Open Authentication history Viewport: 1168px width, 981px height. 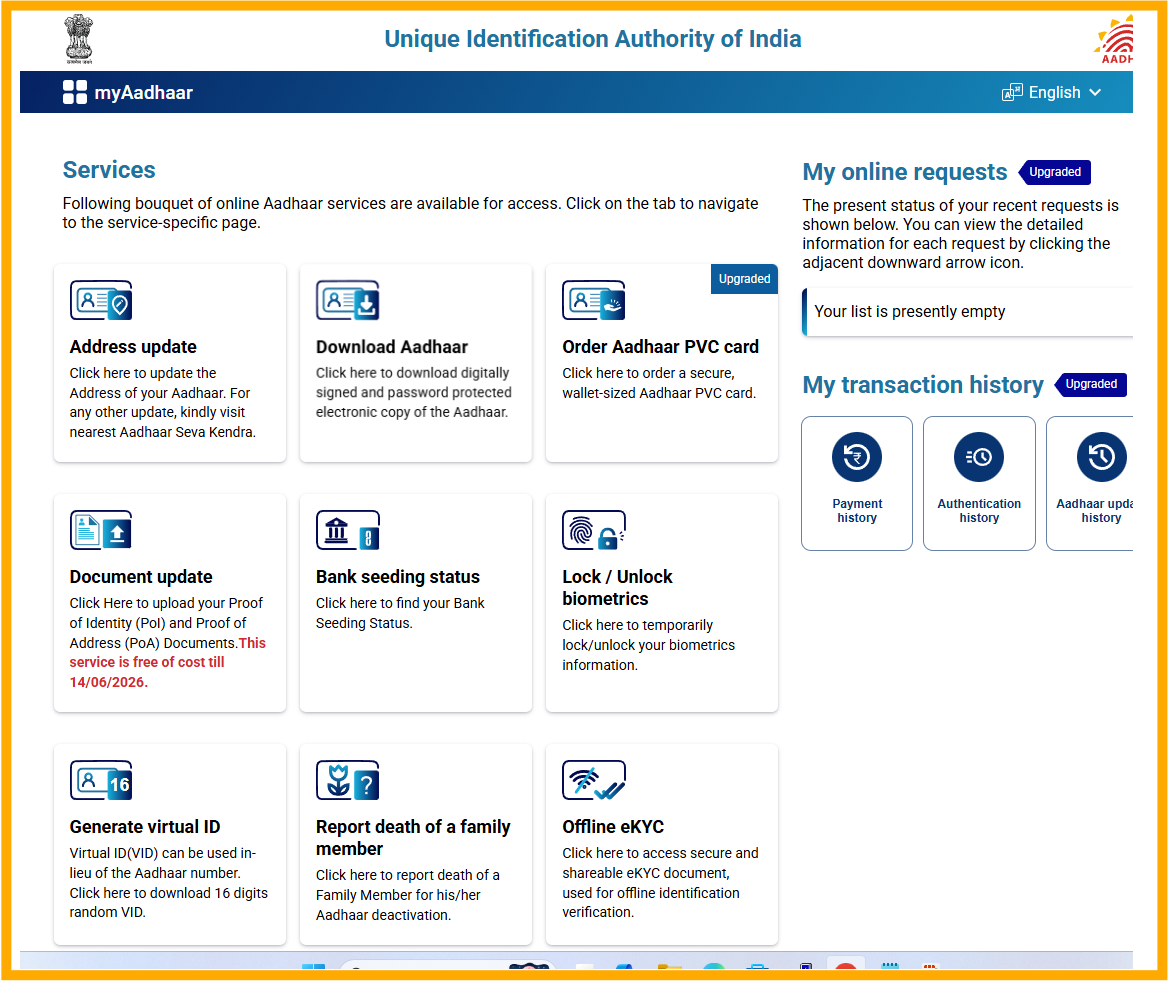(x=979, y=483)
